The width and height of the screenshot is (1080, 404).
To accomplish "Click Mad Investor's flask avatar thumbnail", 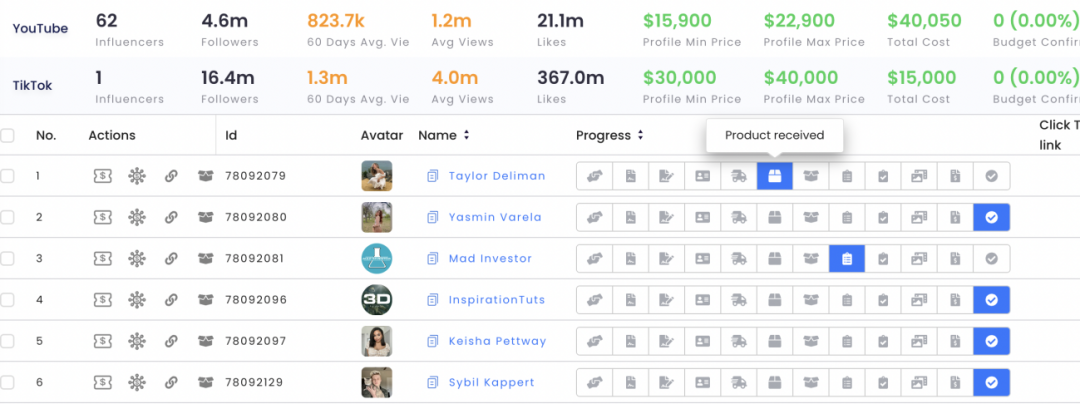I will (x=377, y=259).
